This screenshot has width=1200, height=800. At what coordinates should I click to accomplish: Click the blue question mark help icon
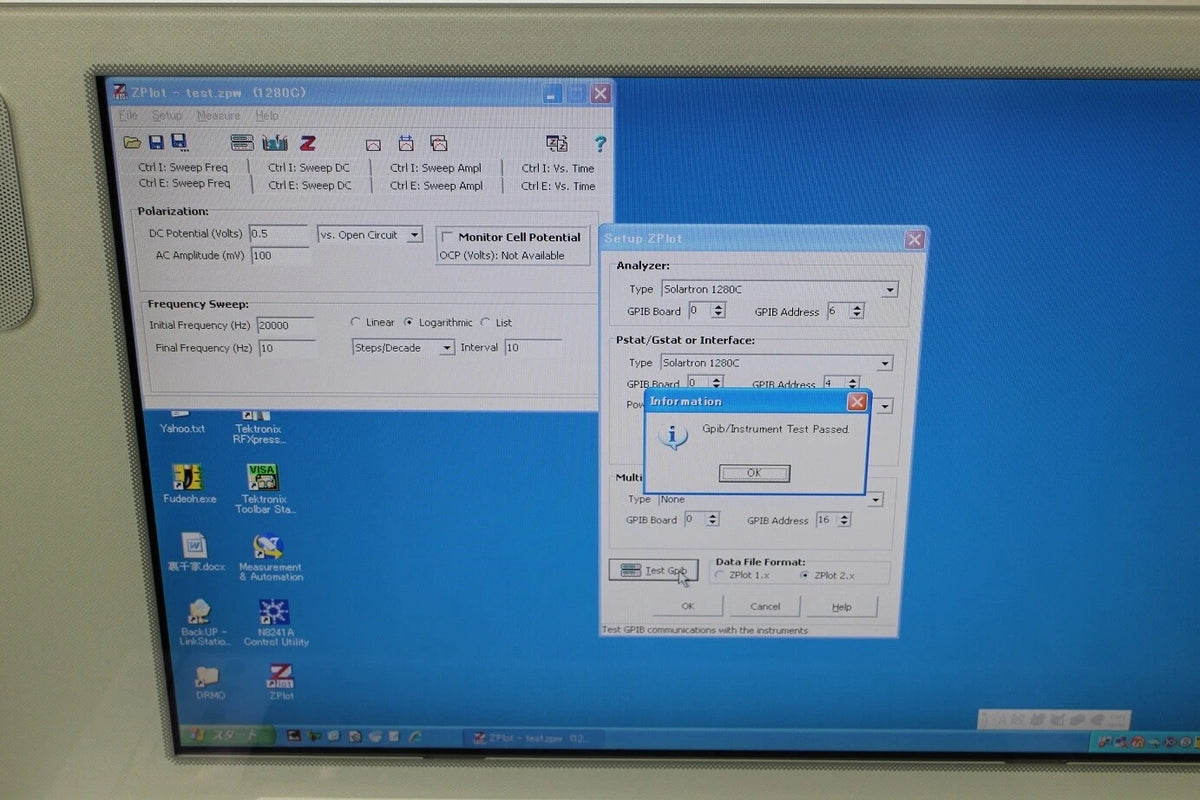600,143
